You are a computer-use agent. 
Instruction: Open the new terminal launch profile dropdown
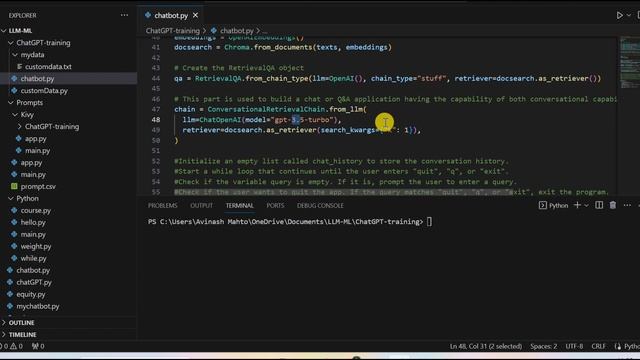click(x=587, y=205)
